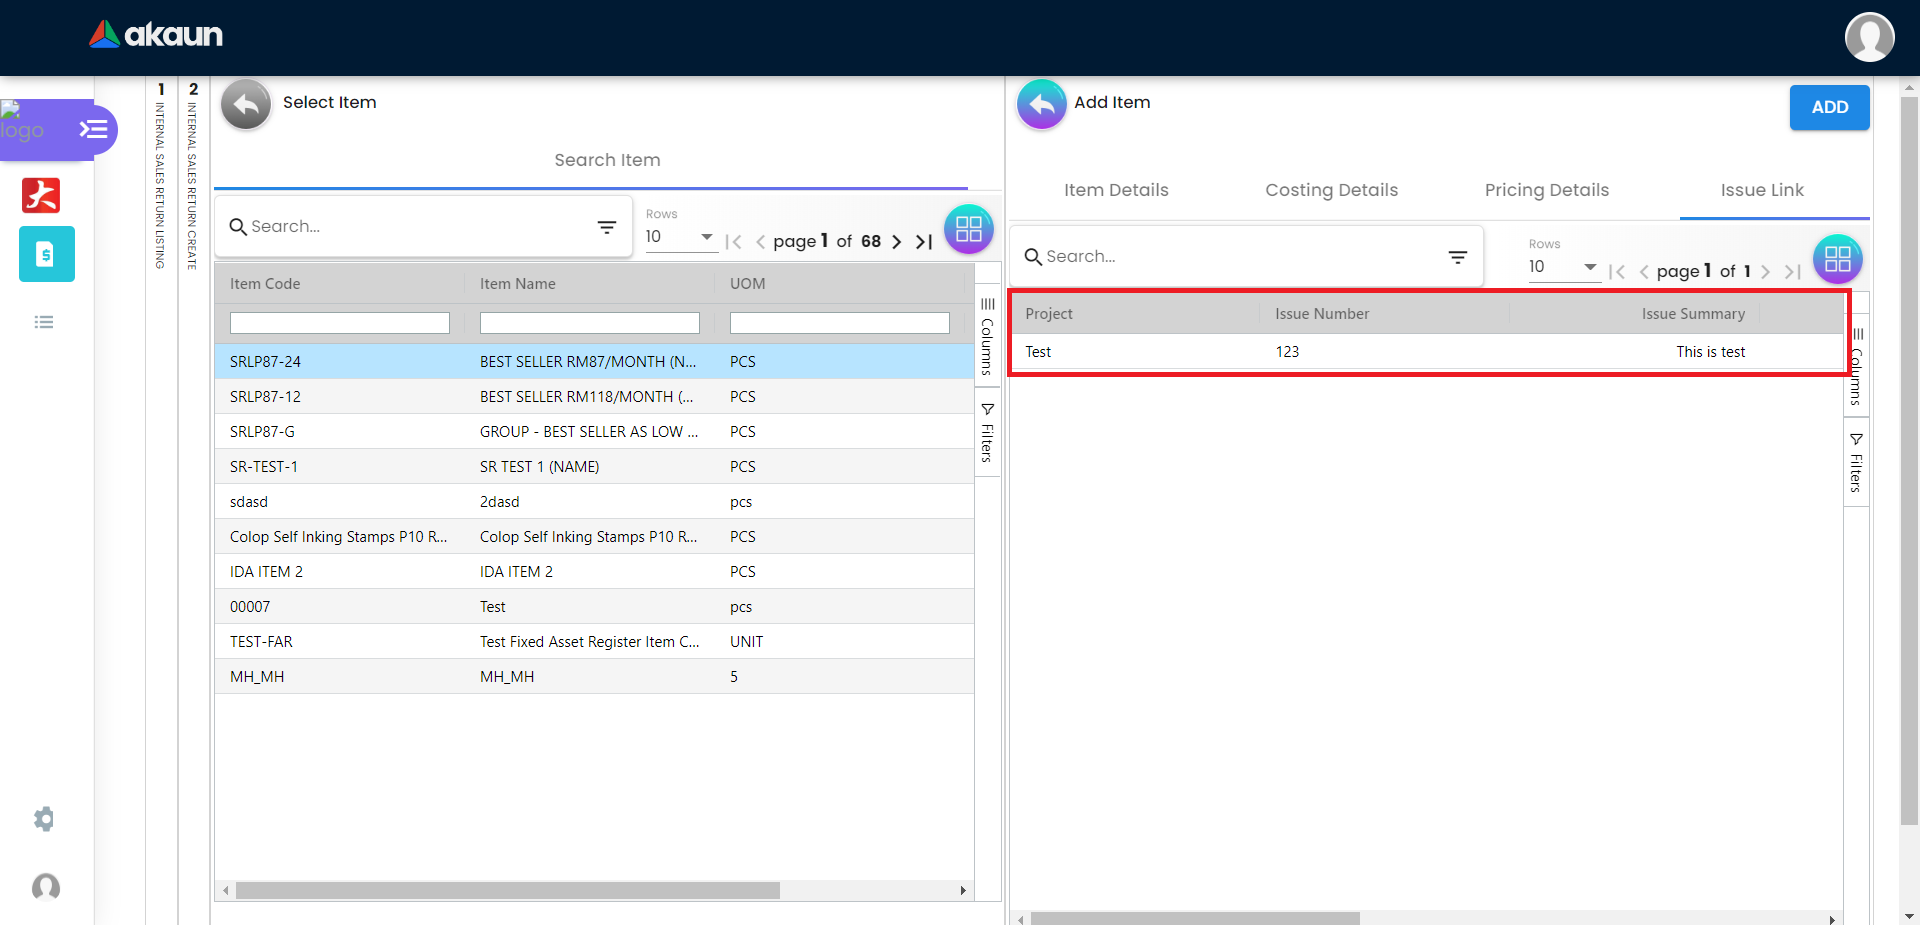Click the ADD button
Viewport: 1920px width, 925px height.
click(1829, 107)
